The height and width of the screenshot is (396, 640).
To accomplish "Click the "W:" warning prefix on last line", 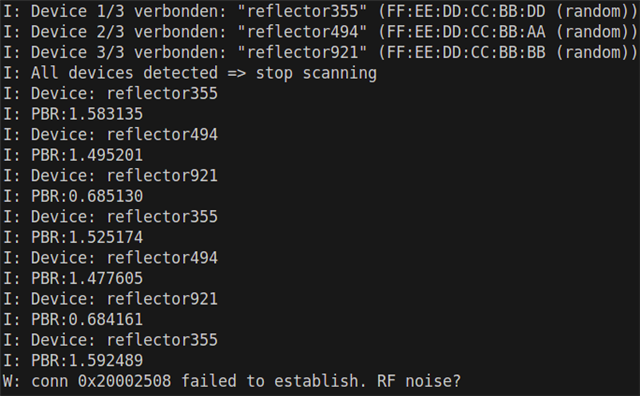I will coord(12,381).
